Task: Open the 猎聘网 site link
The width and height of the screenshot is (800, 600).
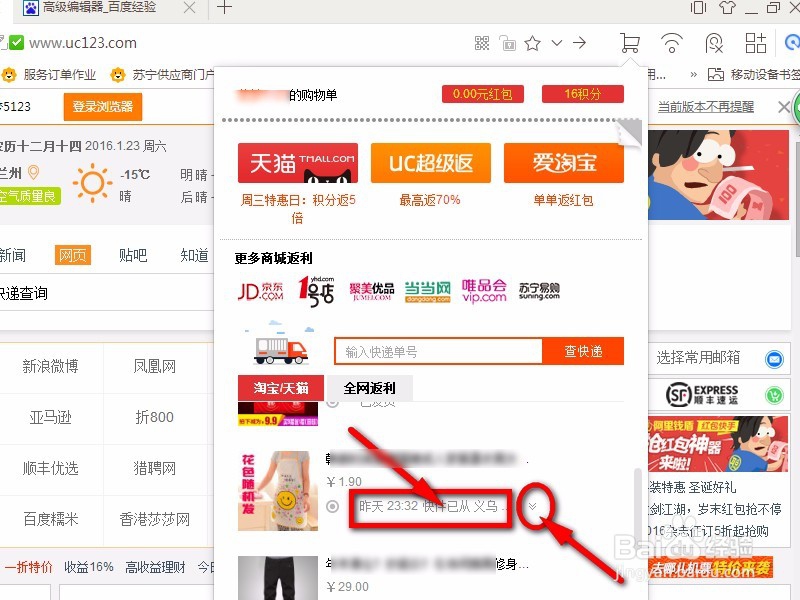Action: (155, 468)
